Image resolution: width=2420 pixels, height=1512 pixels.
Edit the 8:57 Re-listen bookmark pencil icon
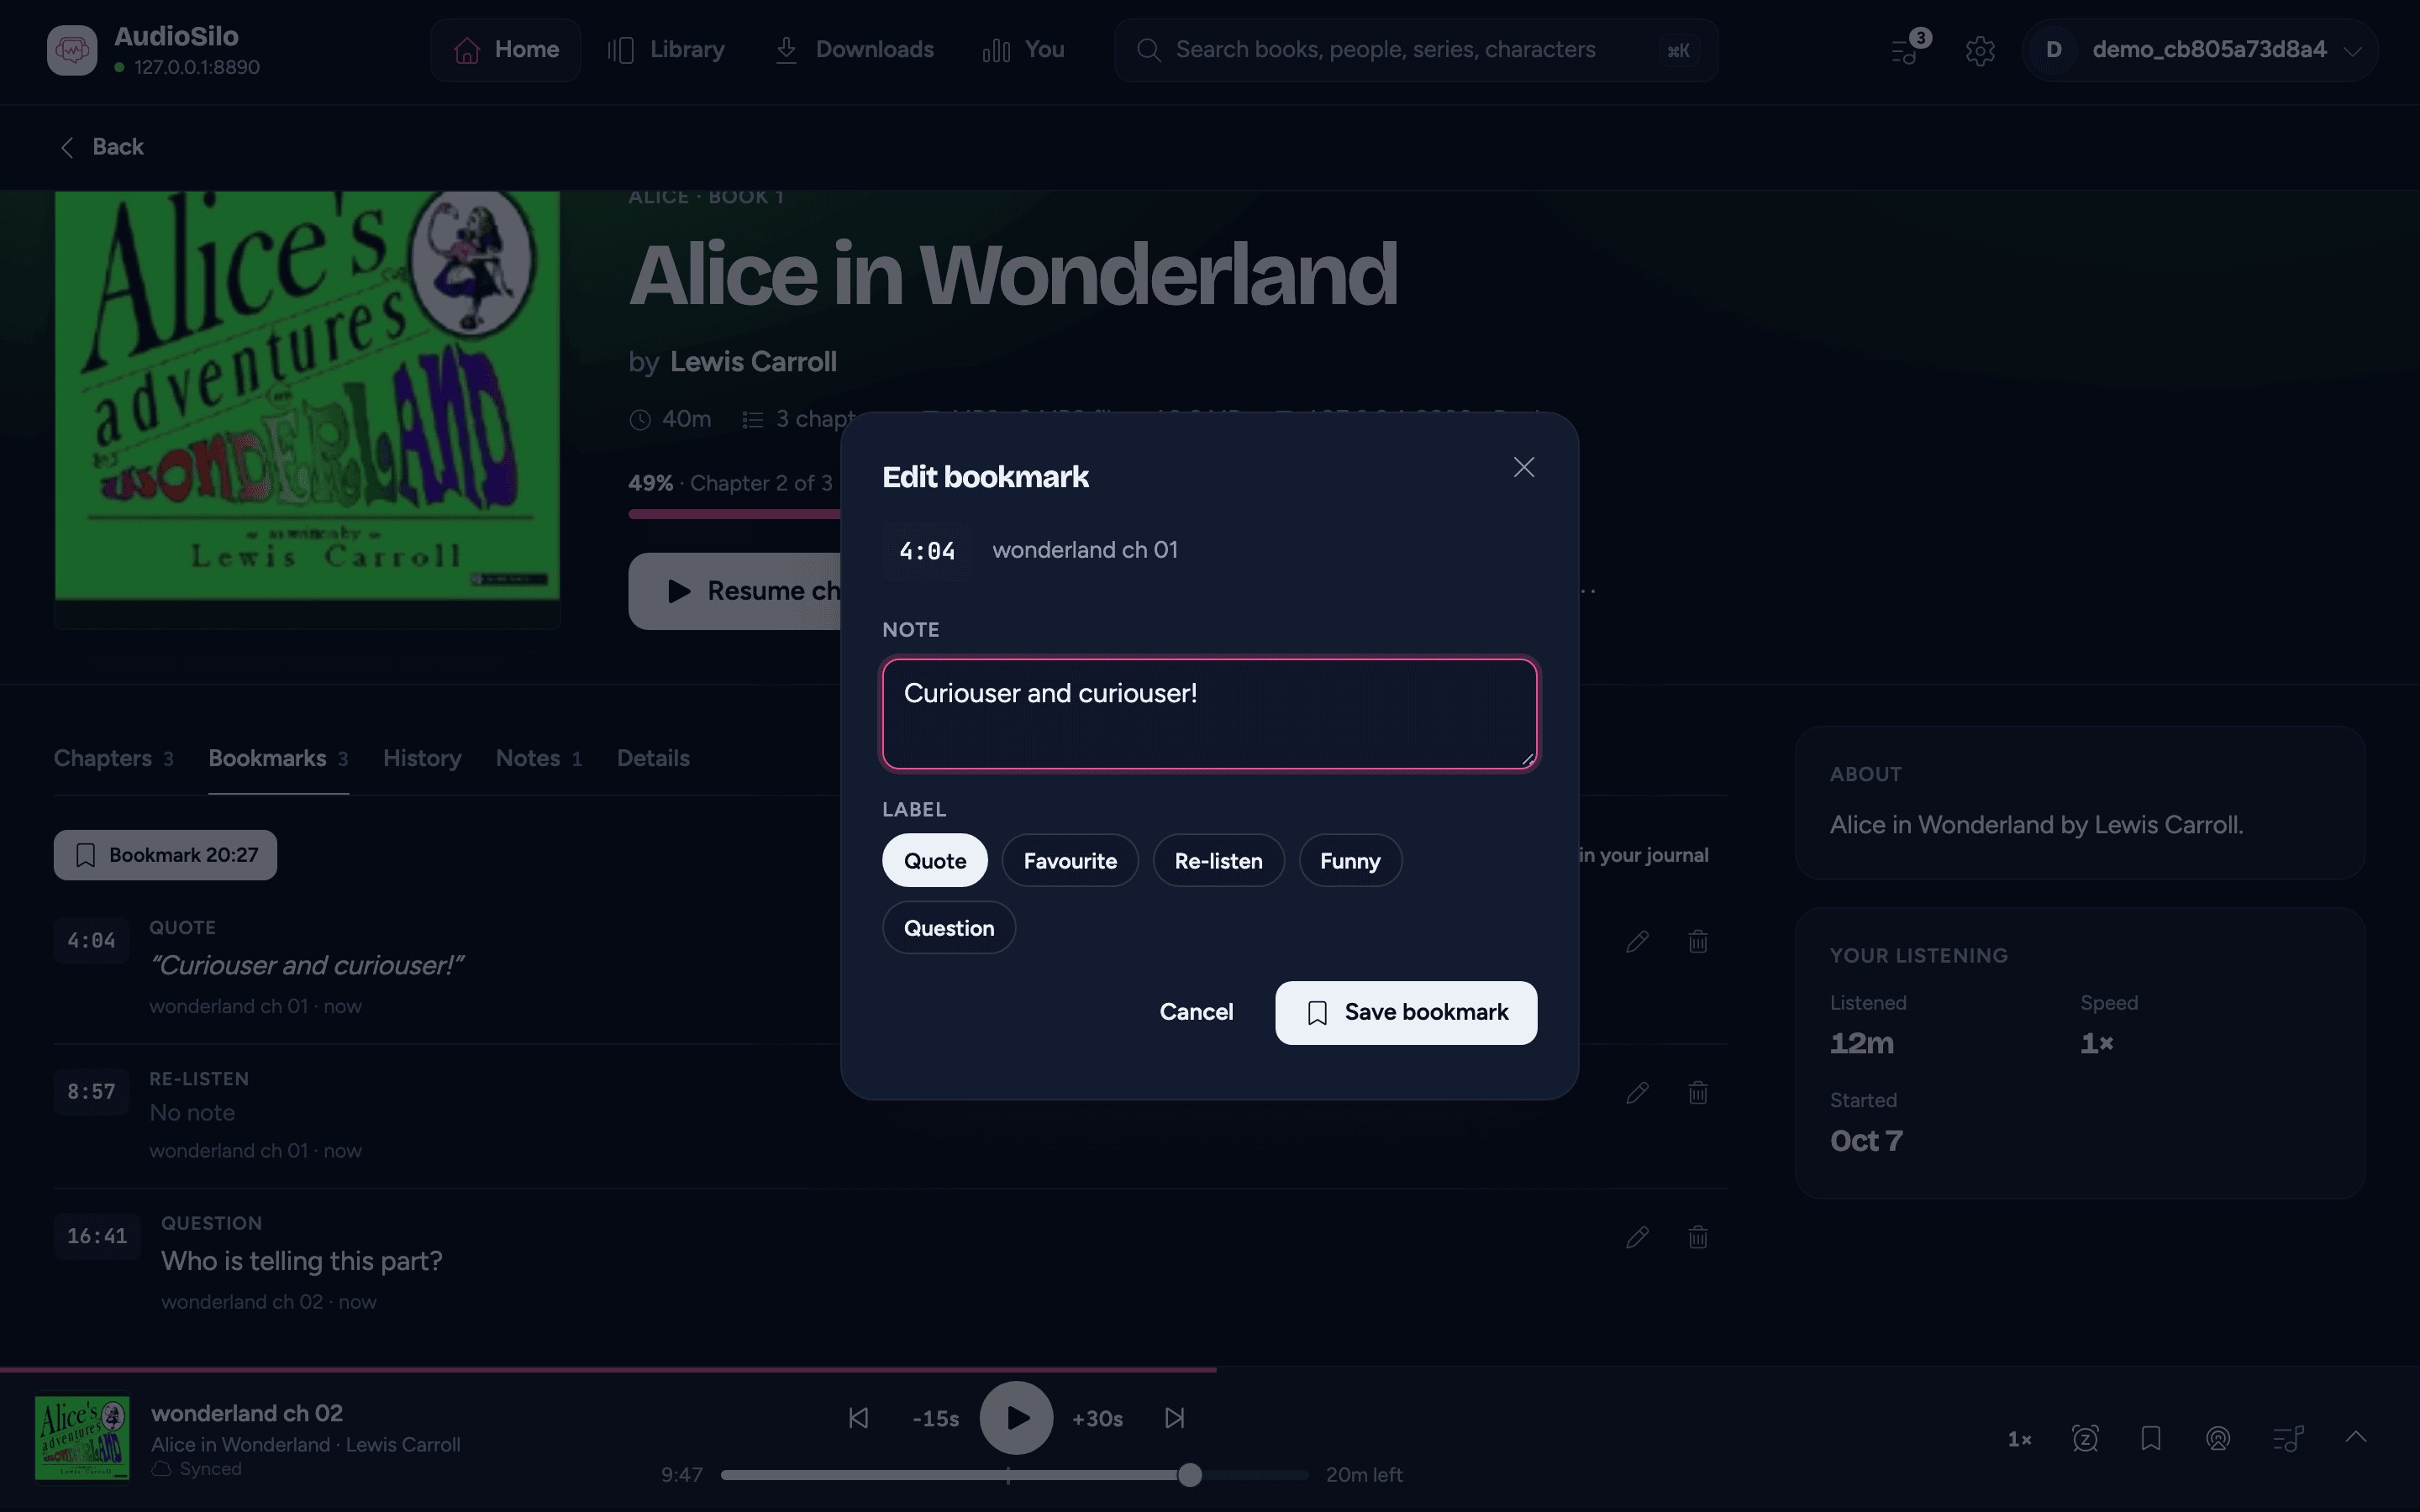pyautogui.click(x=1637, y=1092)
